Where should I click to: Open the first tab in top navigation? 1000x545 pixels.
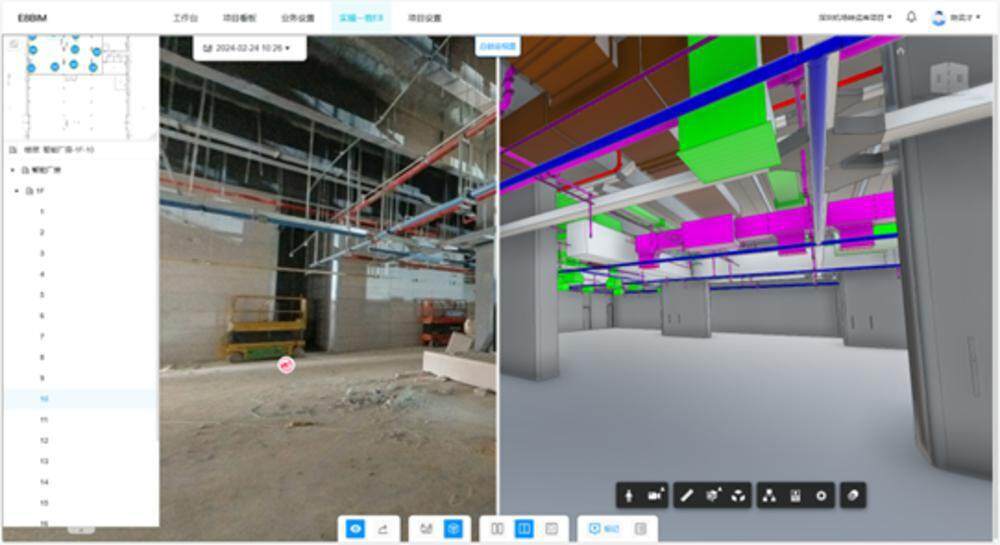point(185,18)
